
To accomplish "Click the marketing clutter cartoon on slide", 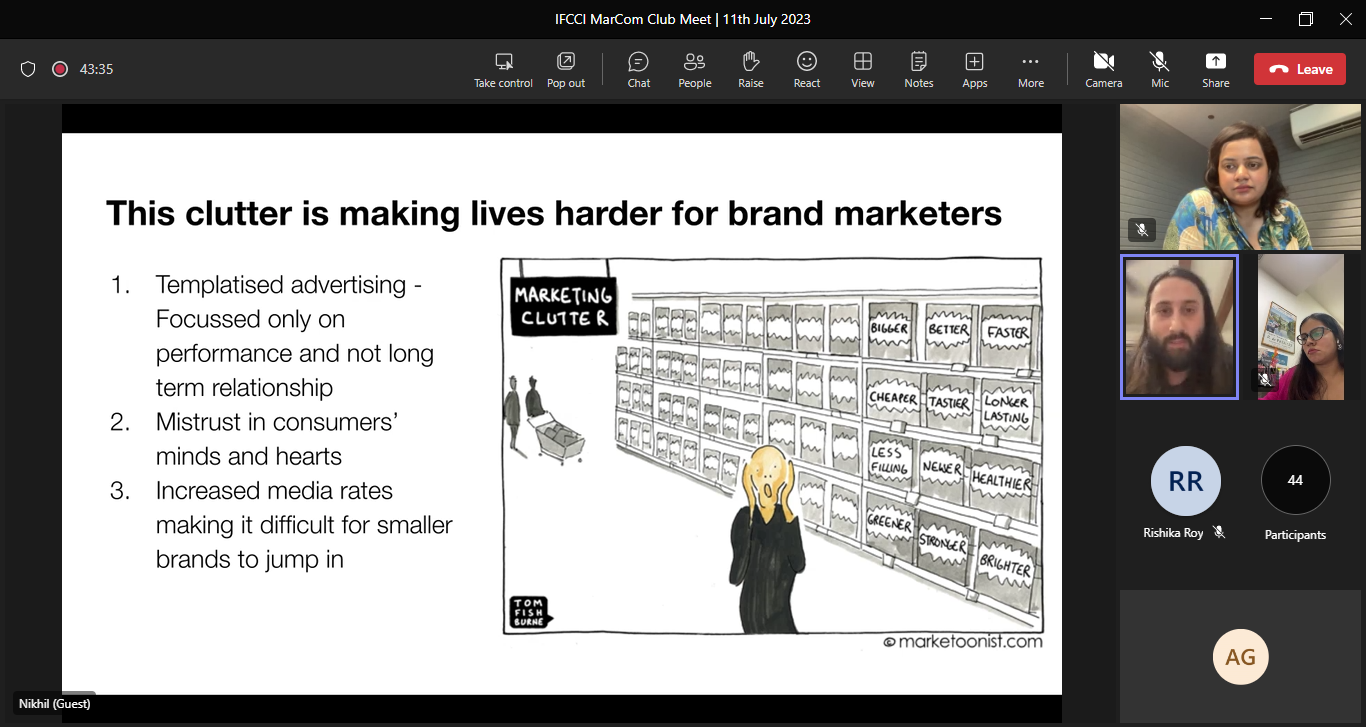I will click(771, 446).
